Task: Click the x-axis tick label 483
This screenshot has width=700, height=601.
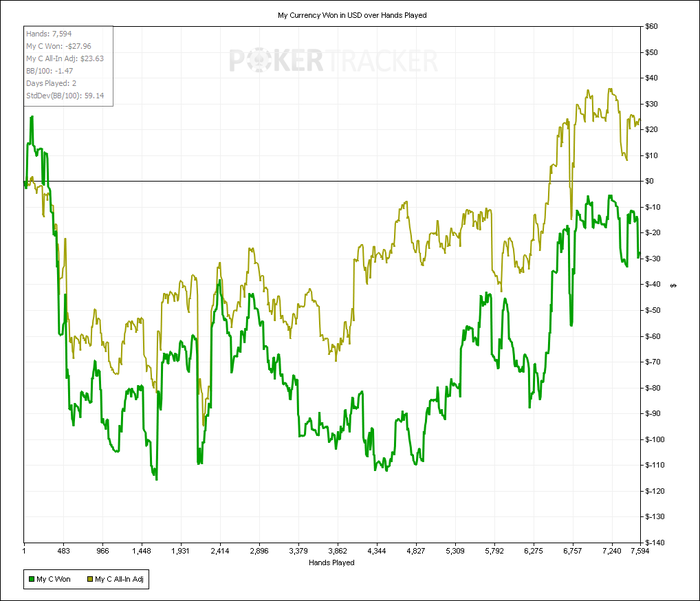Action: [x=64, y=551]
